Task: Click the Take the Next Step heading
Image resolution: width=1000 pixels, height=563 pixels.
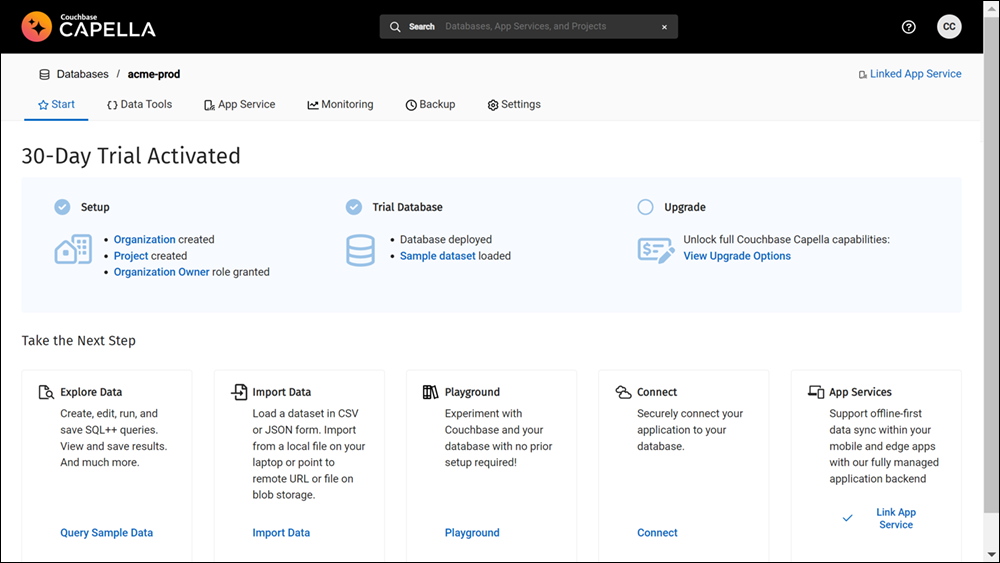Action: coord(78,340)
